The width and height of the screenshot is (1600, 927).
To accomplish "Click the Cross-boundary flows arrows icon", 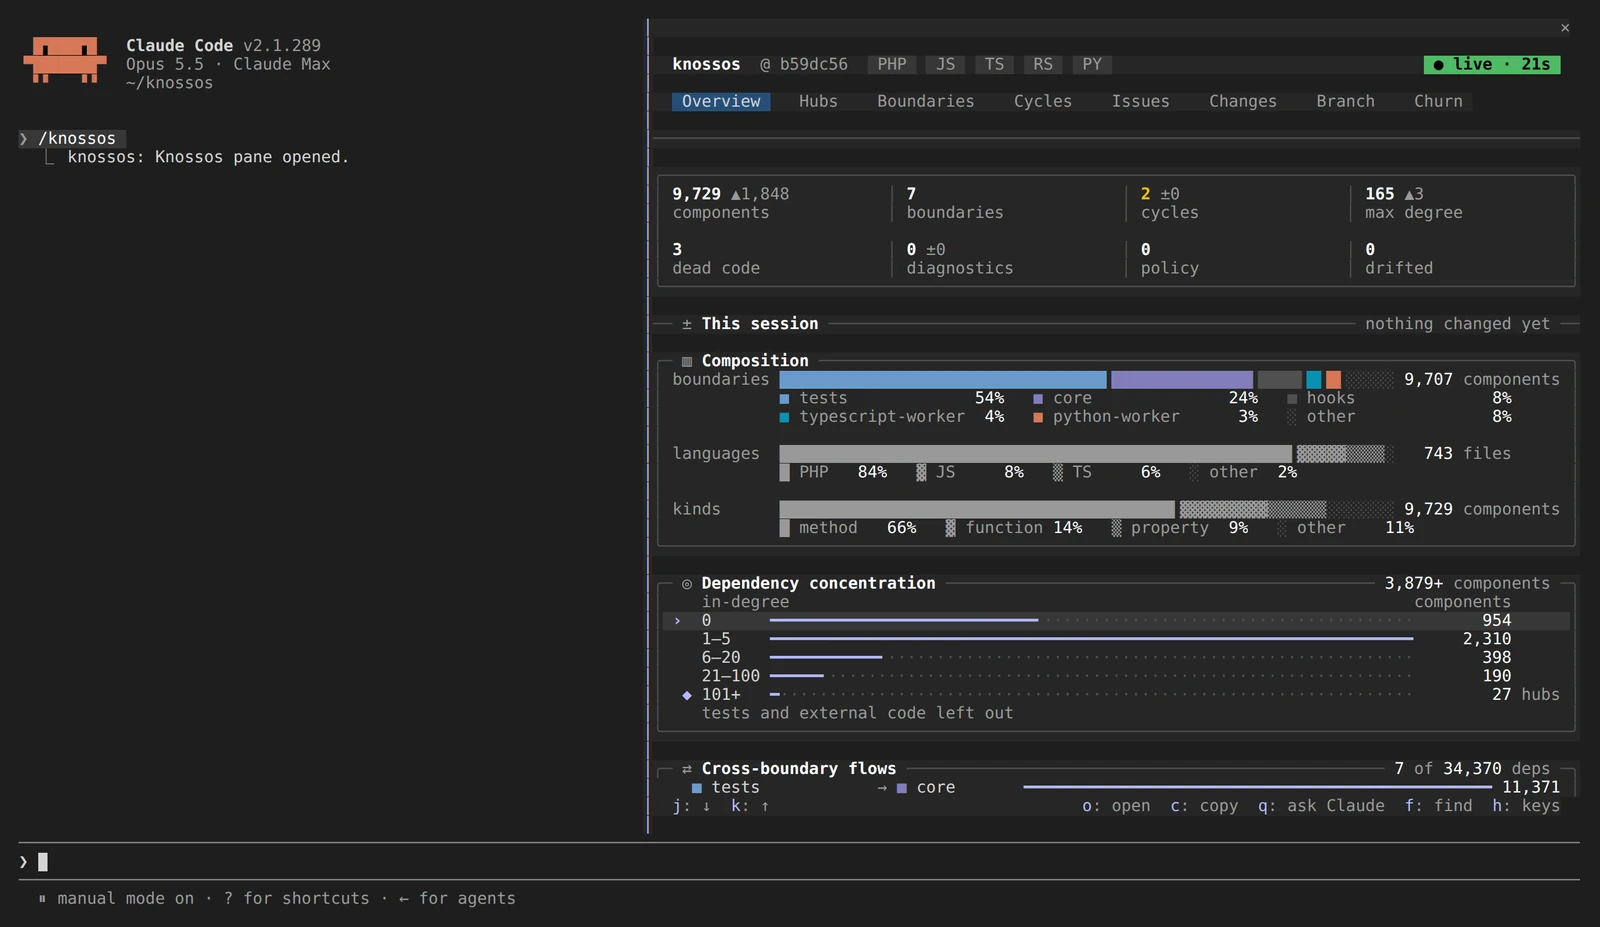I will coord(687,769).
